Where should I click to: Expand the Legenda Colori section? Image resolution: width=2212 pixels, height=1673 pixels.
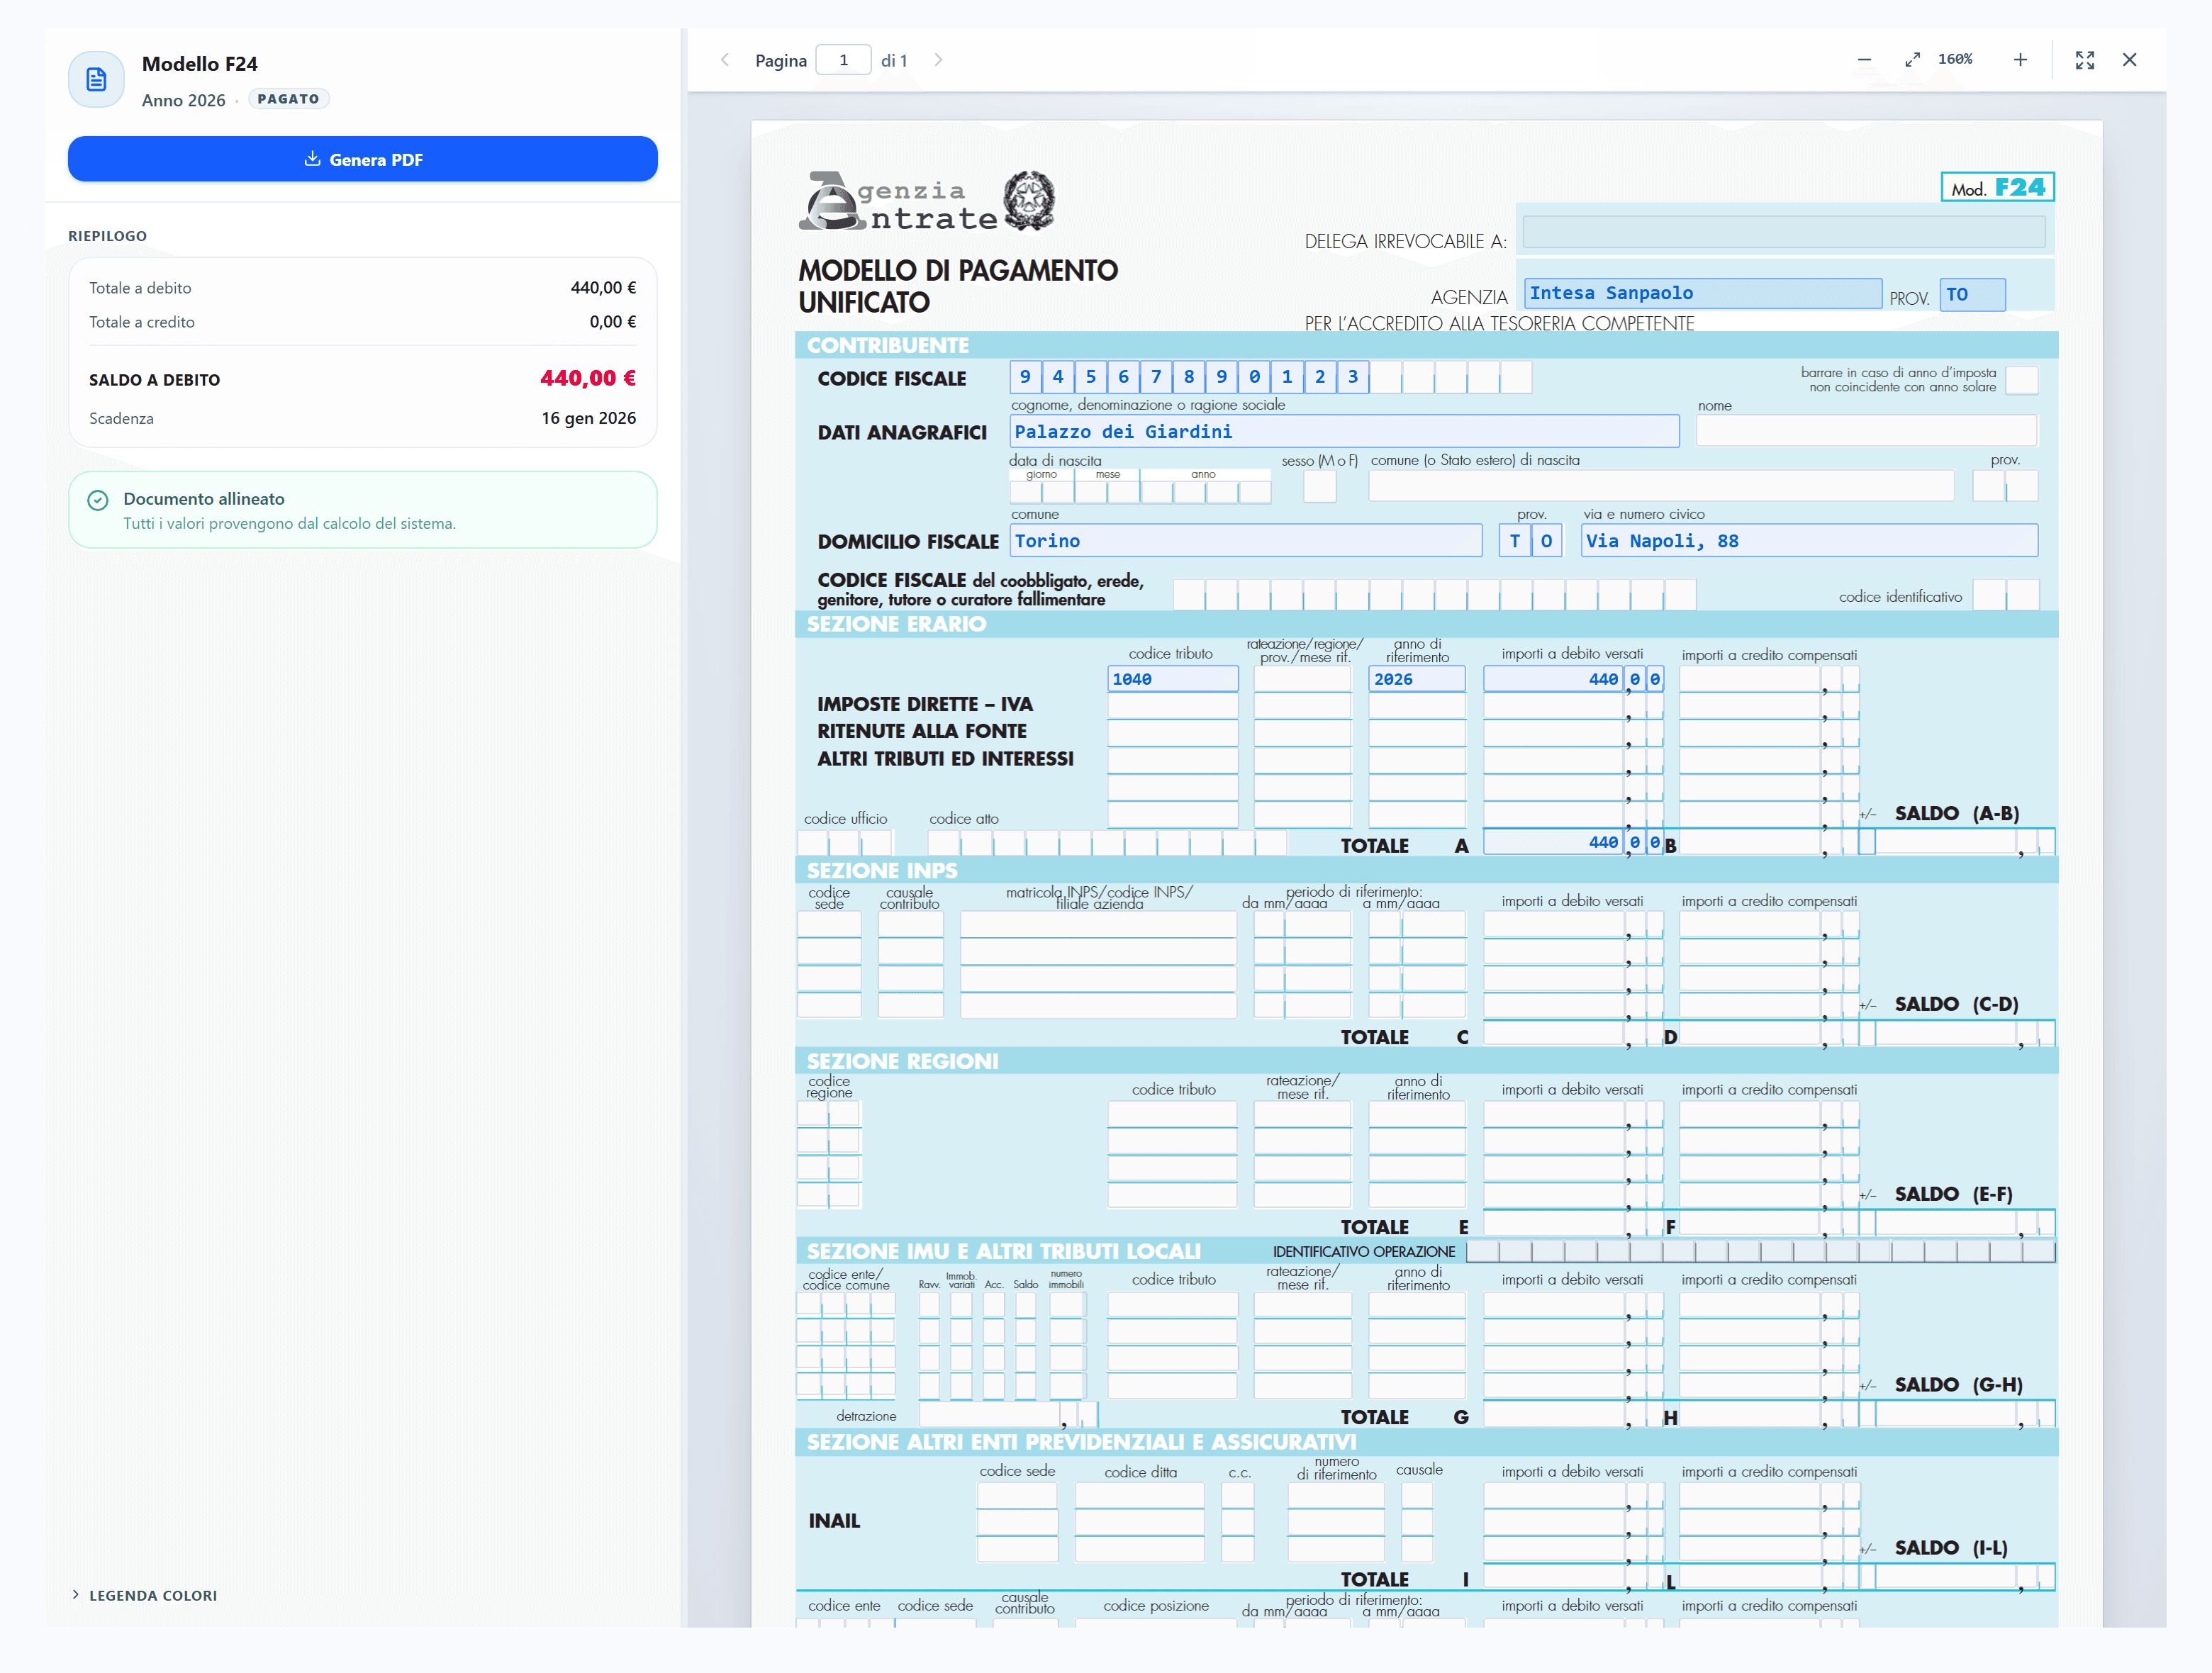pos(145,1595)
